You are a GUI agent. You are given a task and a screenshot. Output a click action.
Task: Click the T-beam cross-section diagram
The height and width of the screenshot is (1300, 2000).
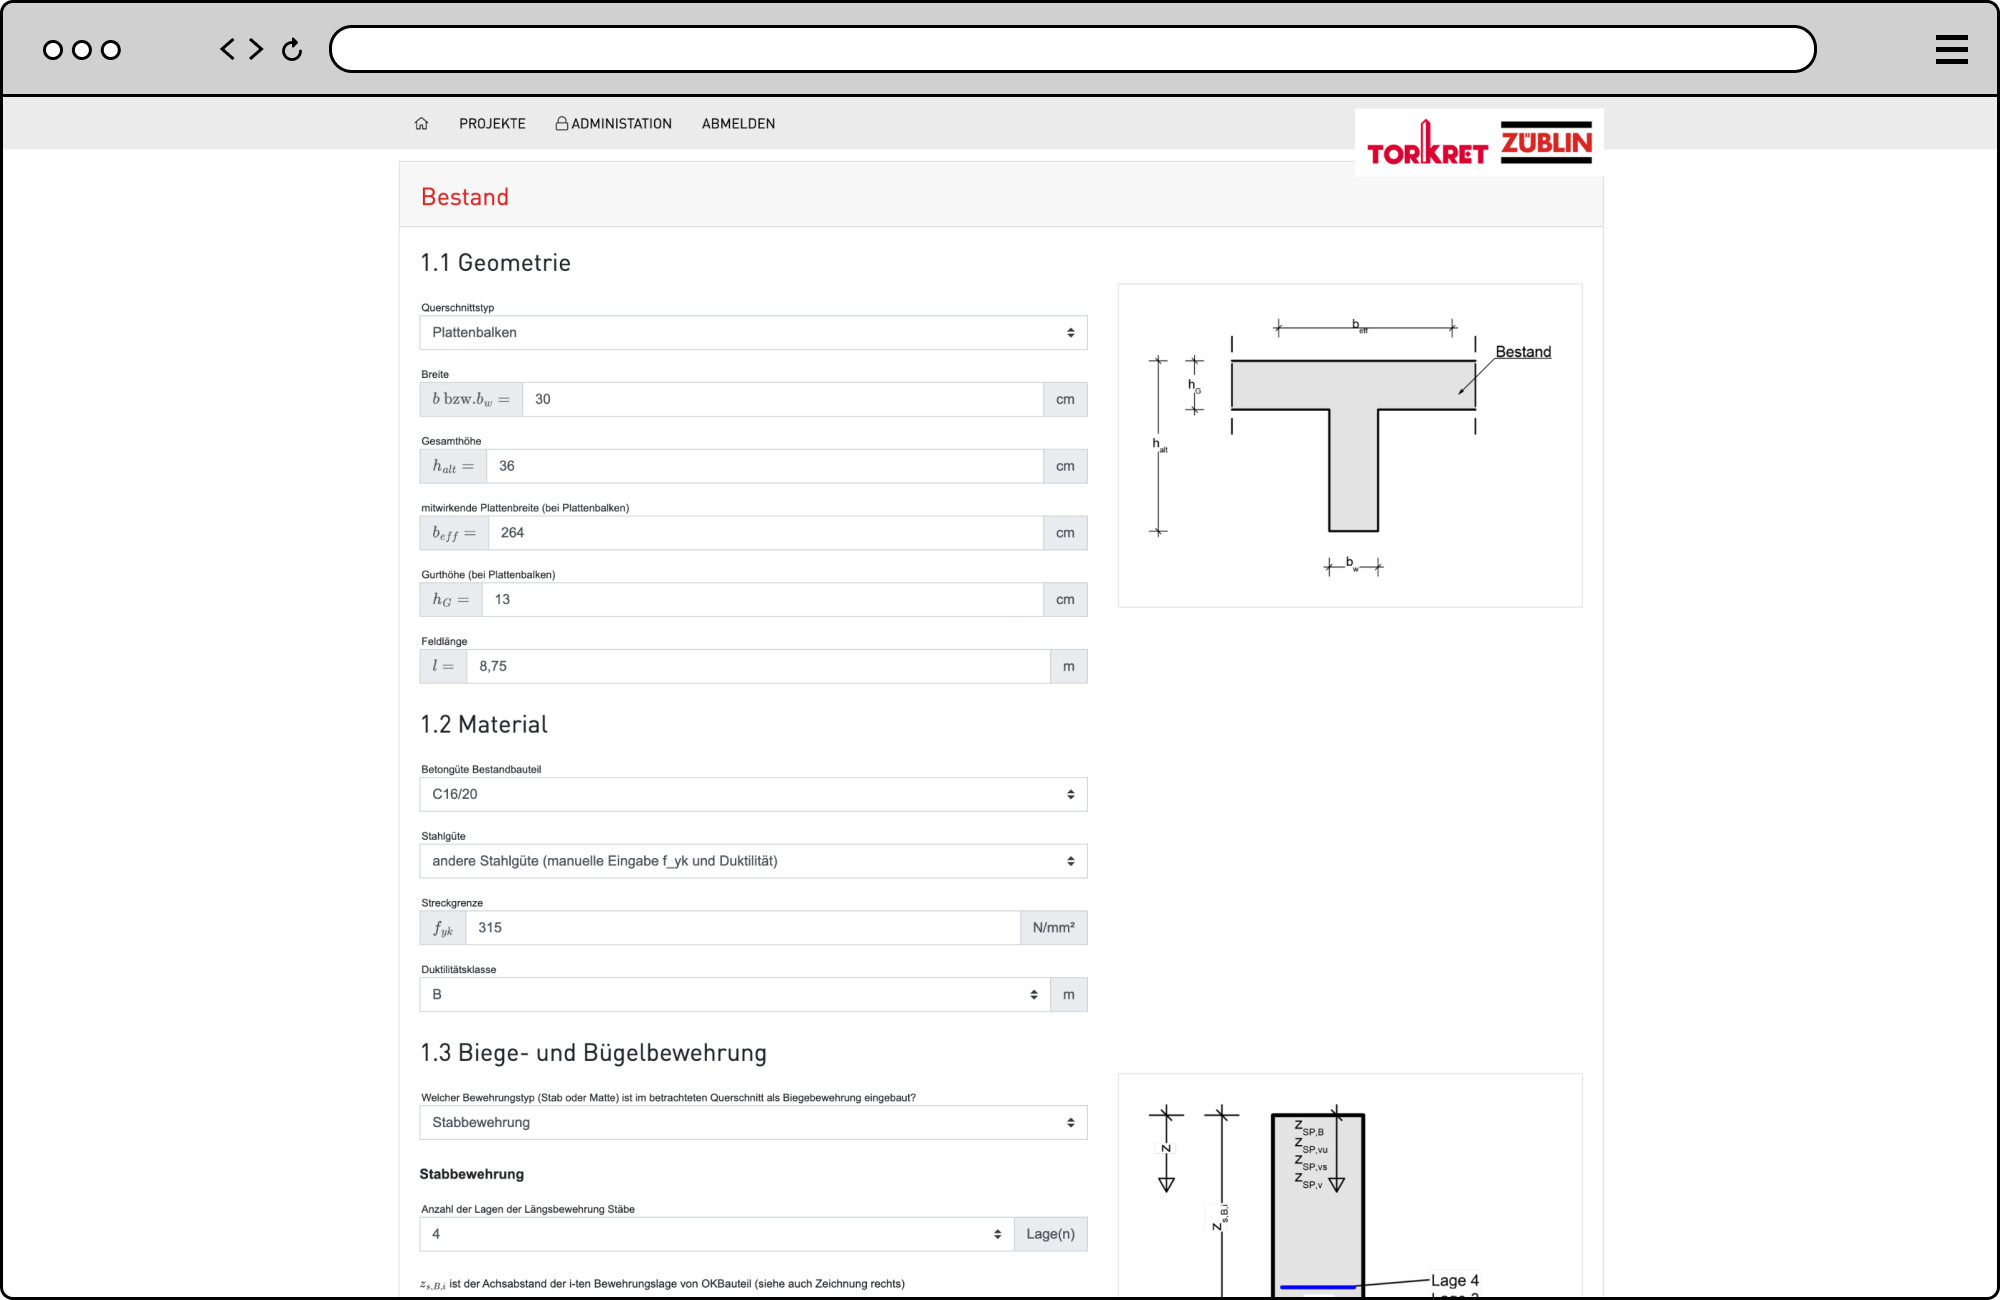(1350, 445)
